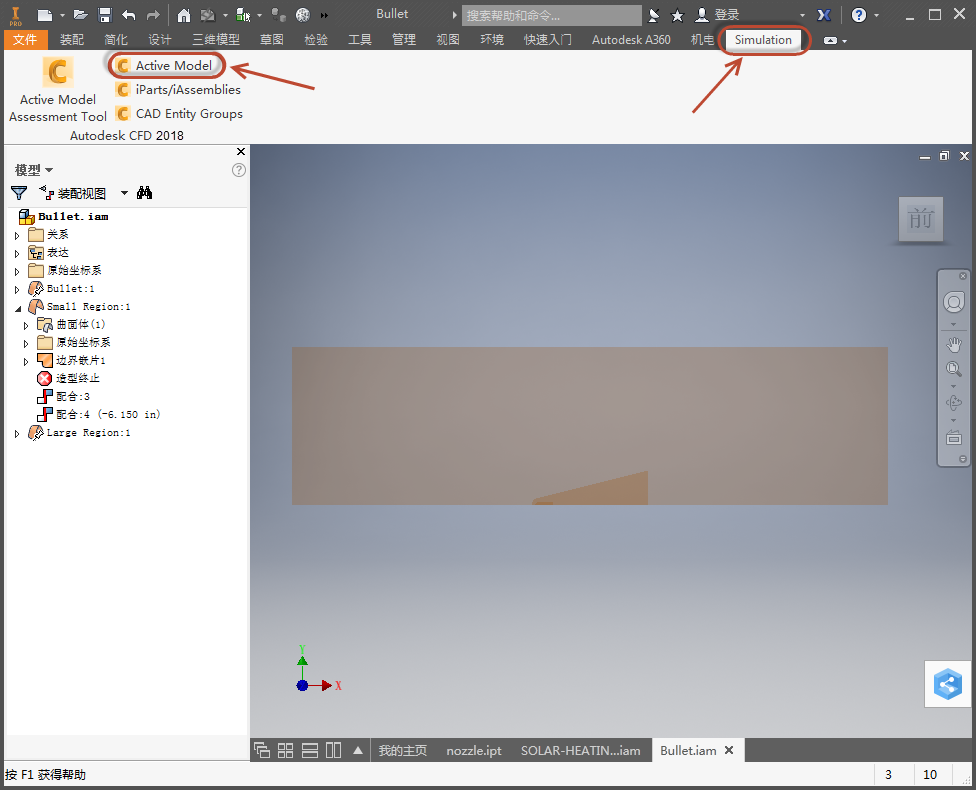Expand the top-level 原始坐标系 folder
Image resolution: width=976 pixels, height=790 pixels.
click(x=17, y=271)
